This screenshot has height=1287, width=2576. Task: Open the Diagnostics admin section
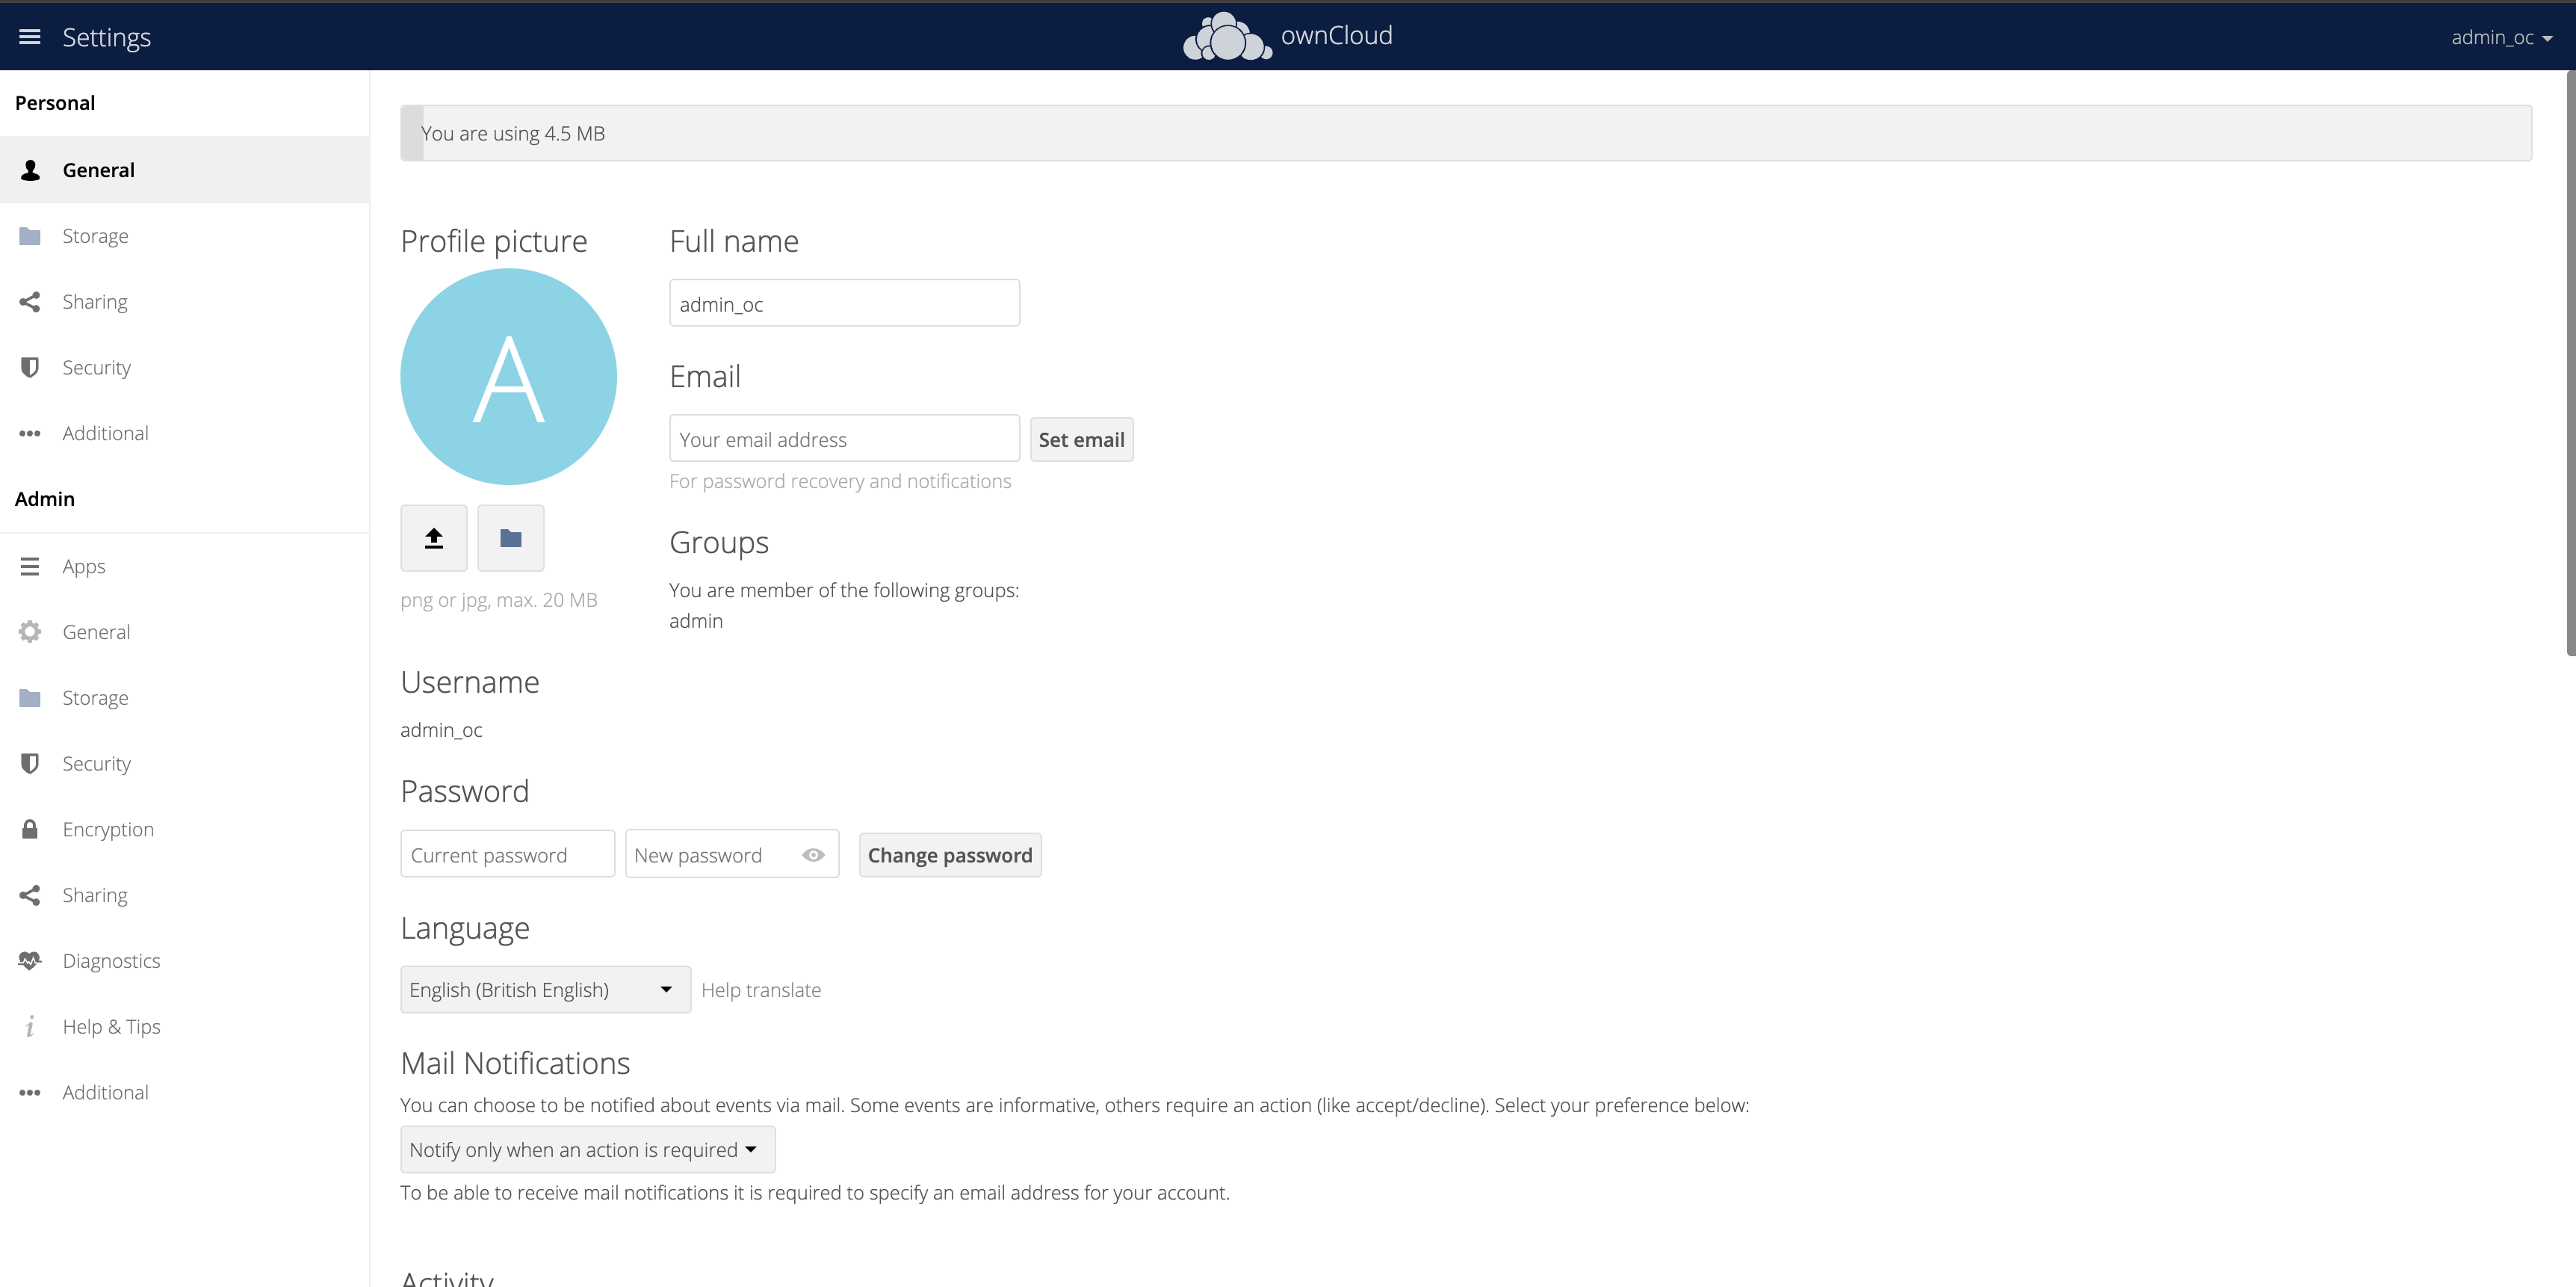(x=111, y=960)
